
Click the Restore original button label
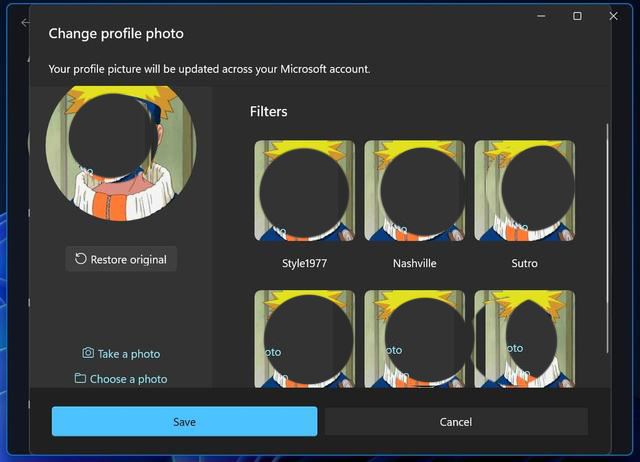[128, 259]
